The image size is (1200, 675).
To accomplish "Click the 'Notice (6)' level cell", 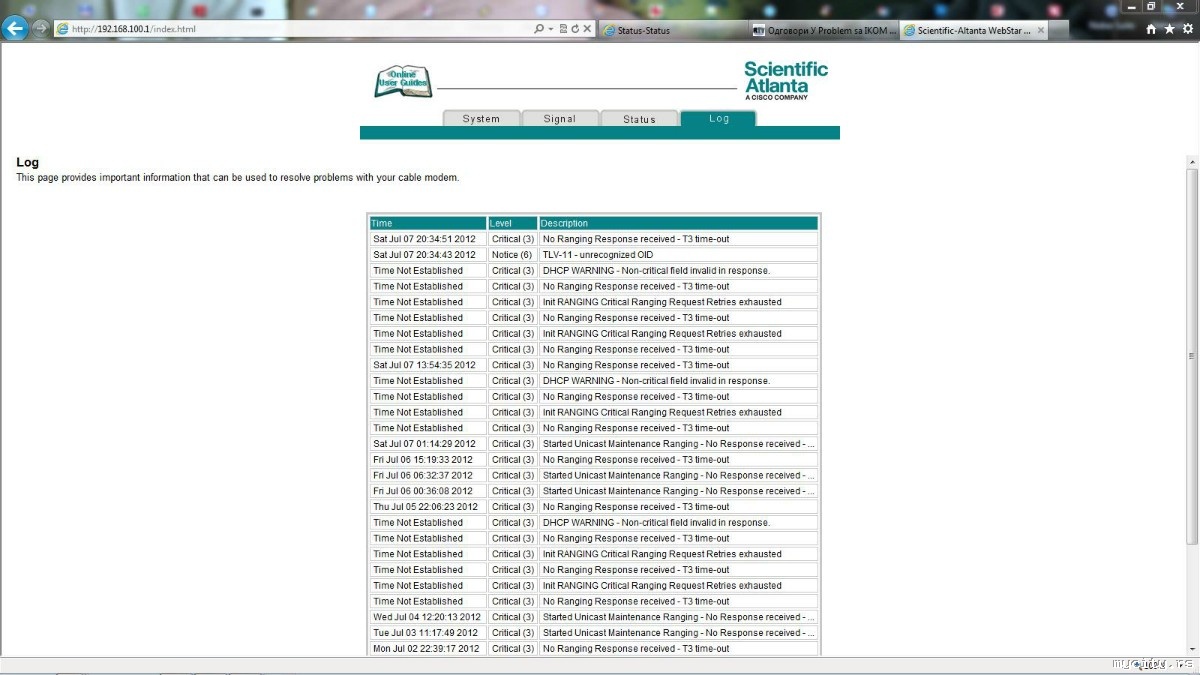I will click(513, 255).
